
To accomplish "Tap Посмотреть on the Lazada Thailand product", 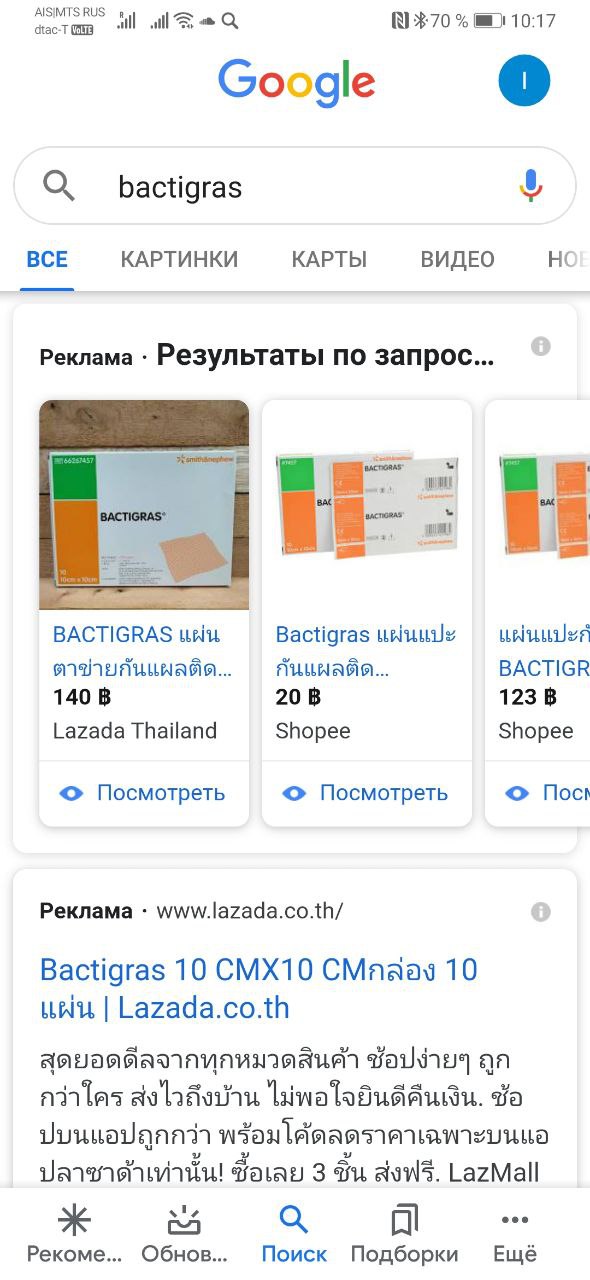I will (143, 793).
